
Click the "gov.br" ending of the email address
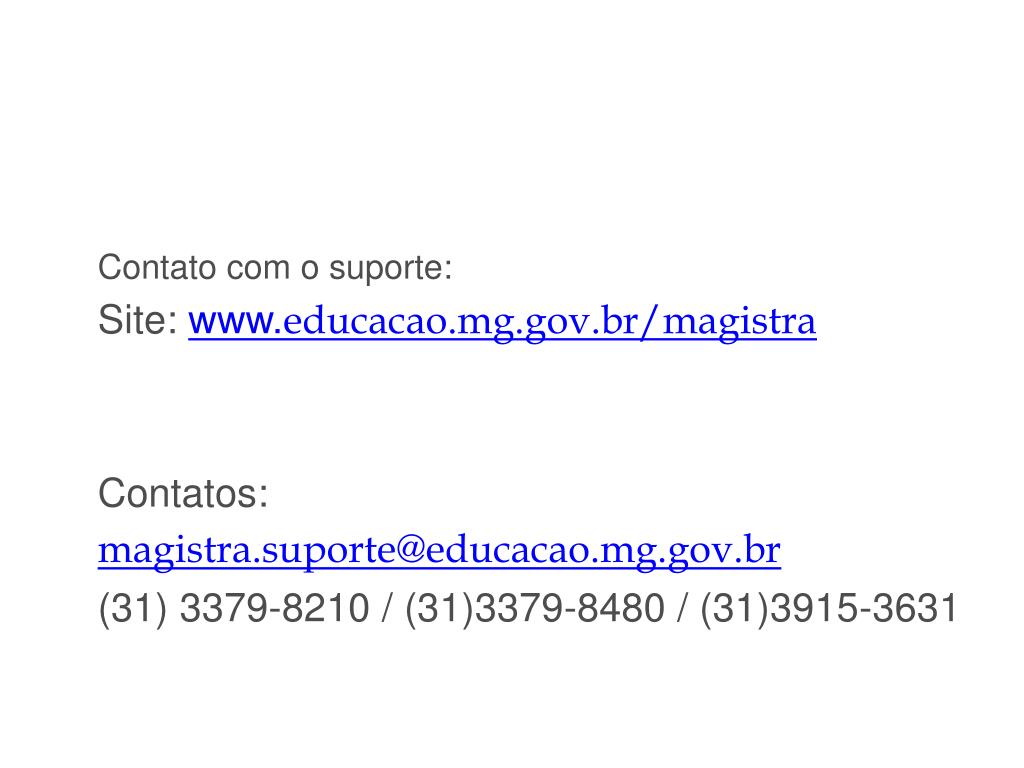[724, 552]
